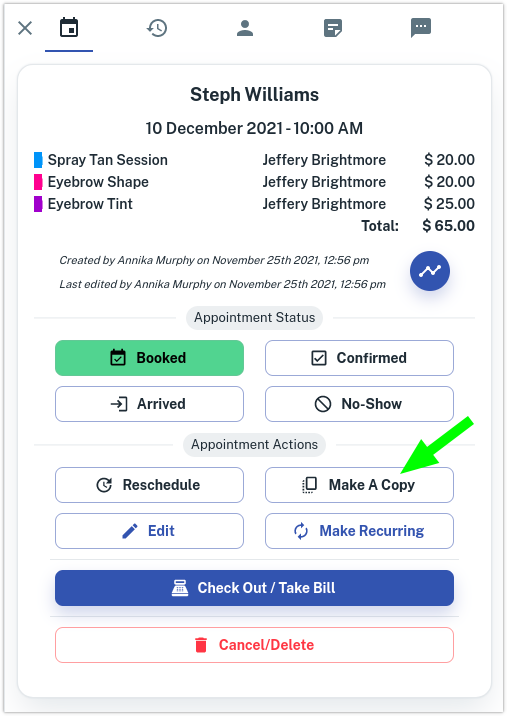This screenshot has height=716, width=507.
Task: Select the calendar appointment tab icon
Action: pyautogui.click(x=69, y=27)
